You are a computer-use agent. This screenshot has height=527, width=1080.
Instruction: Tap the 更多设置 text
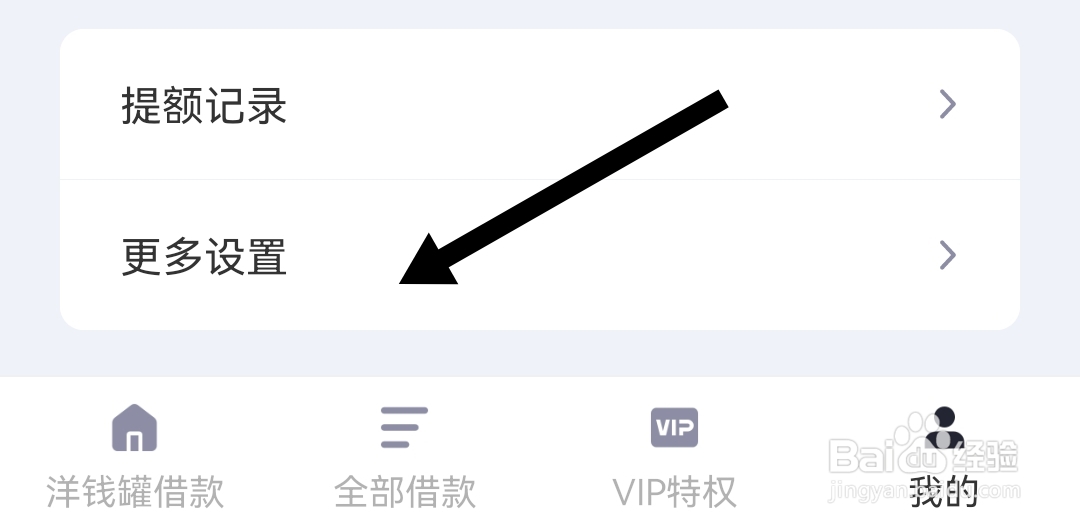[204, 256]
